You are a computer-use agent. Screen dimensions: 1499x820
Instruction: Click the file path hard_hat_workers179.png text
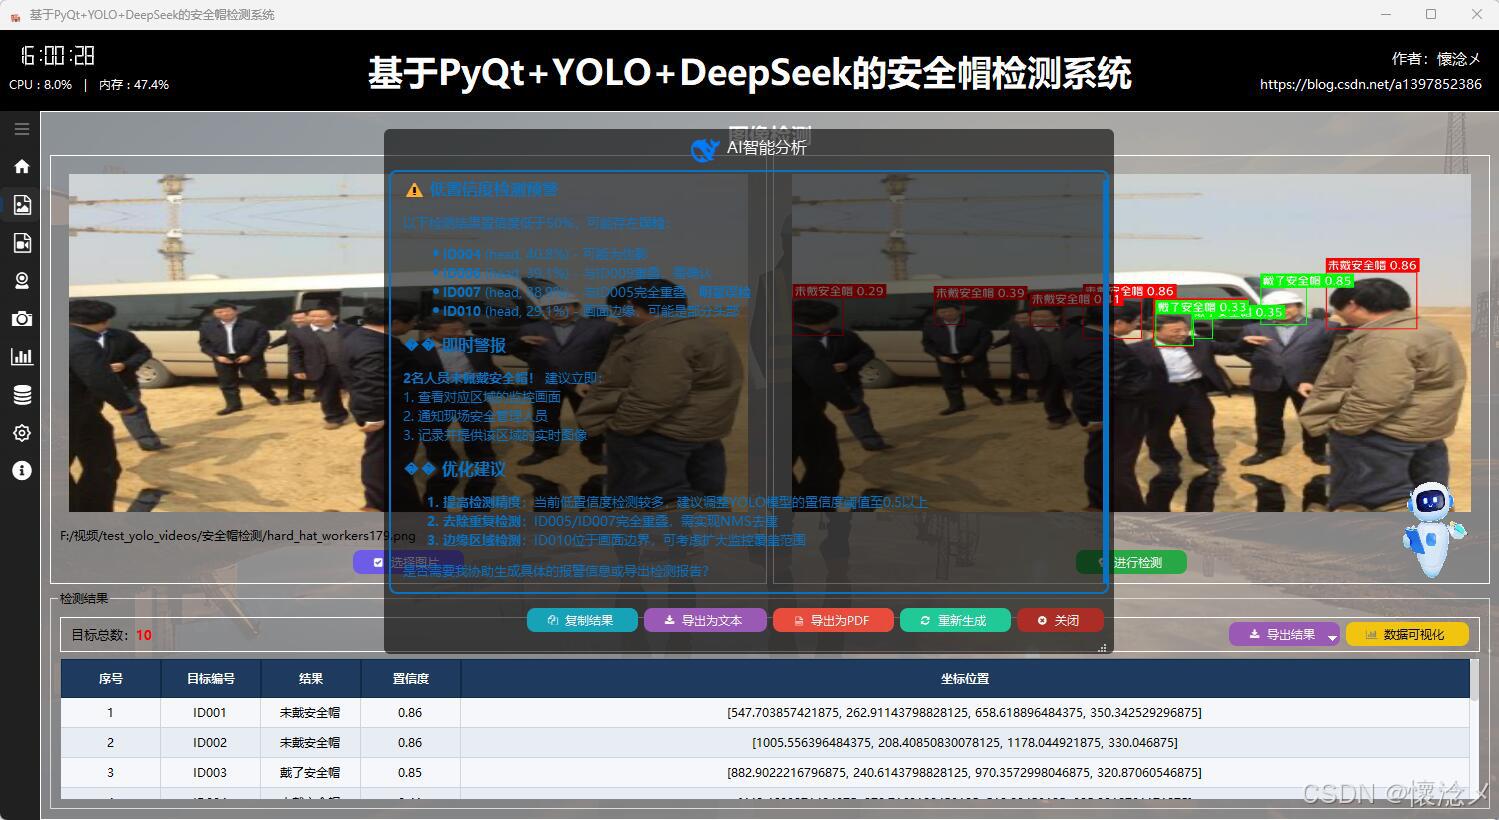(x=237, y=535)
